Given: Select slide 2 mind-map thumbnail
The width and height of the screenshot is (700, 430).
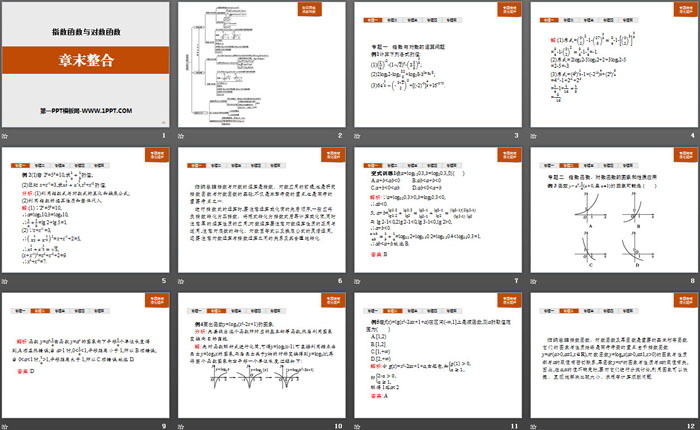Looking at the screenshot, I should point(262,65).
